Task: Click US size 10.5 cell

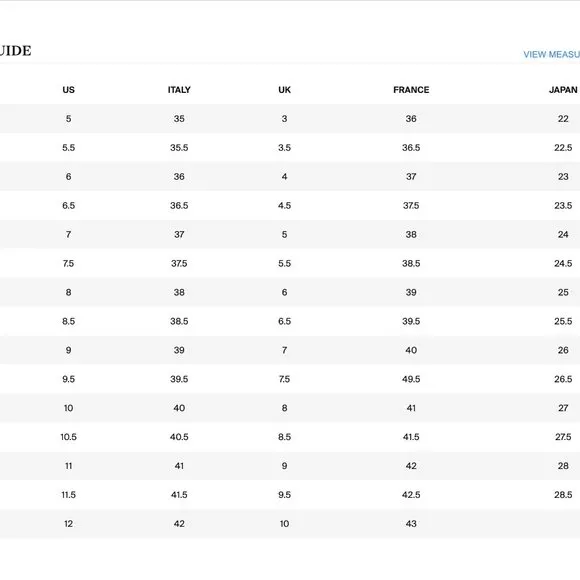Action: [68, 437]
